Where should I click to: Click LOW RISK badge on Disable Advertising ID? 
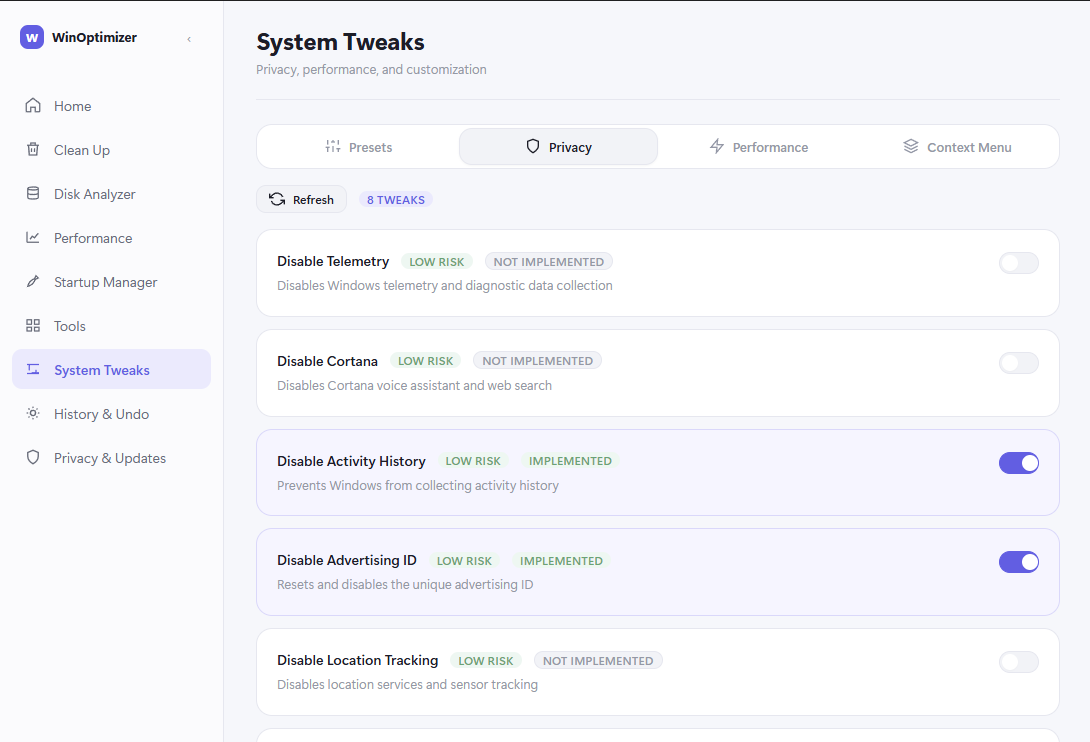coord(464,560)
